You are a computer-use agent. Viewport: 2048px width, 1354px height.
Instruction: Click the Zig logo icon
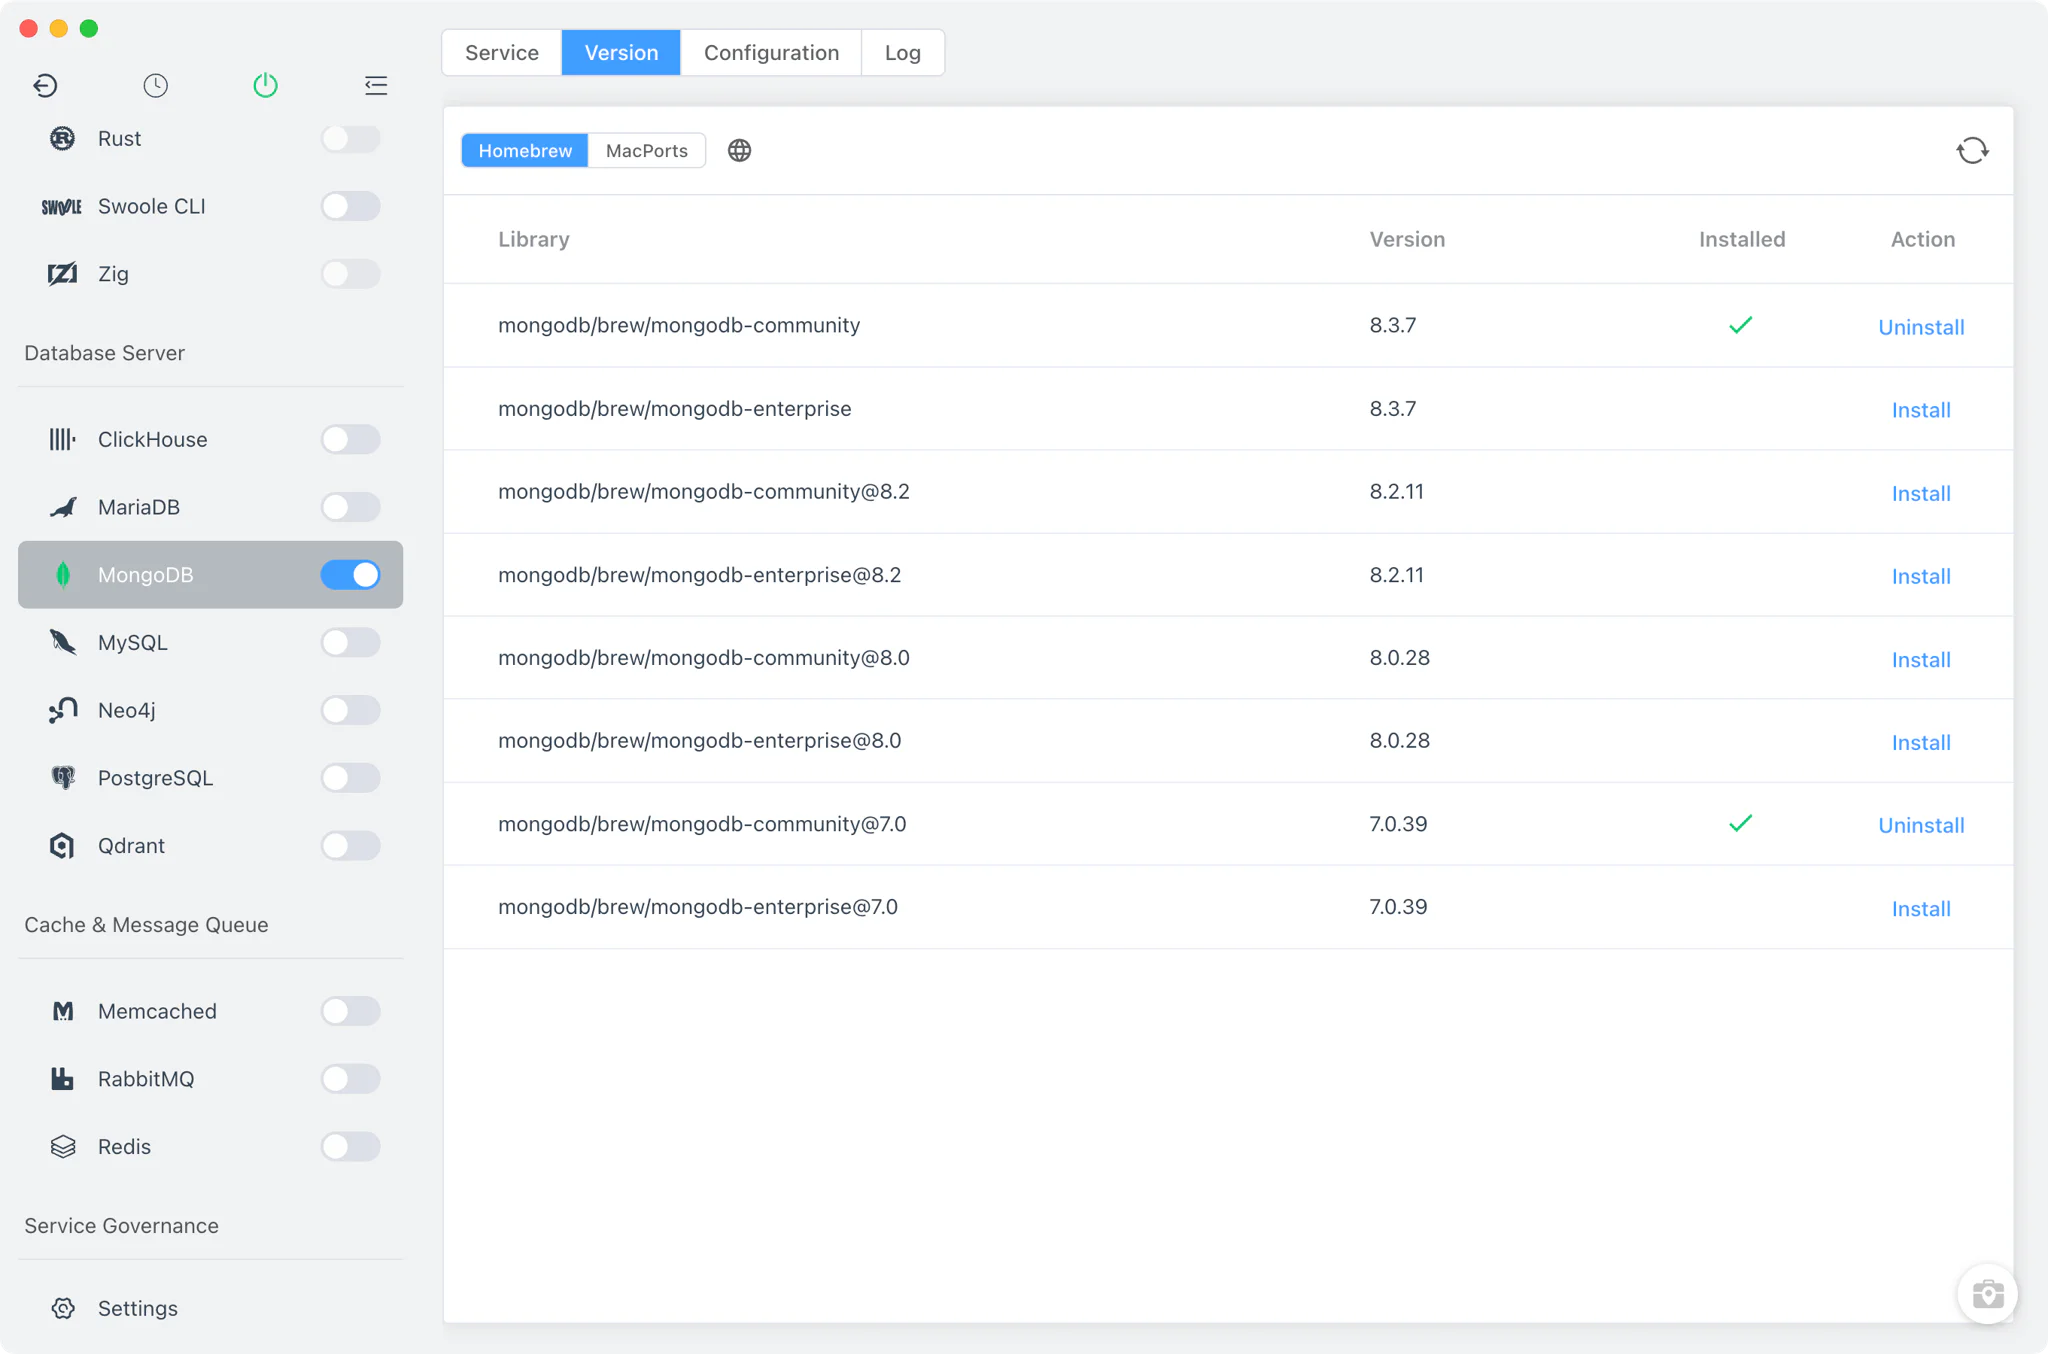62,273
